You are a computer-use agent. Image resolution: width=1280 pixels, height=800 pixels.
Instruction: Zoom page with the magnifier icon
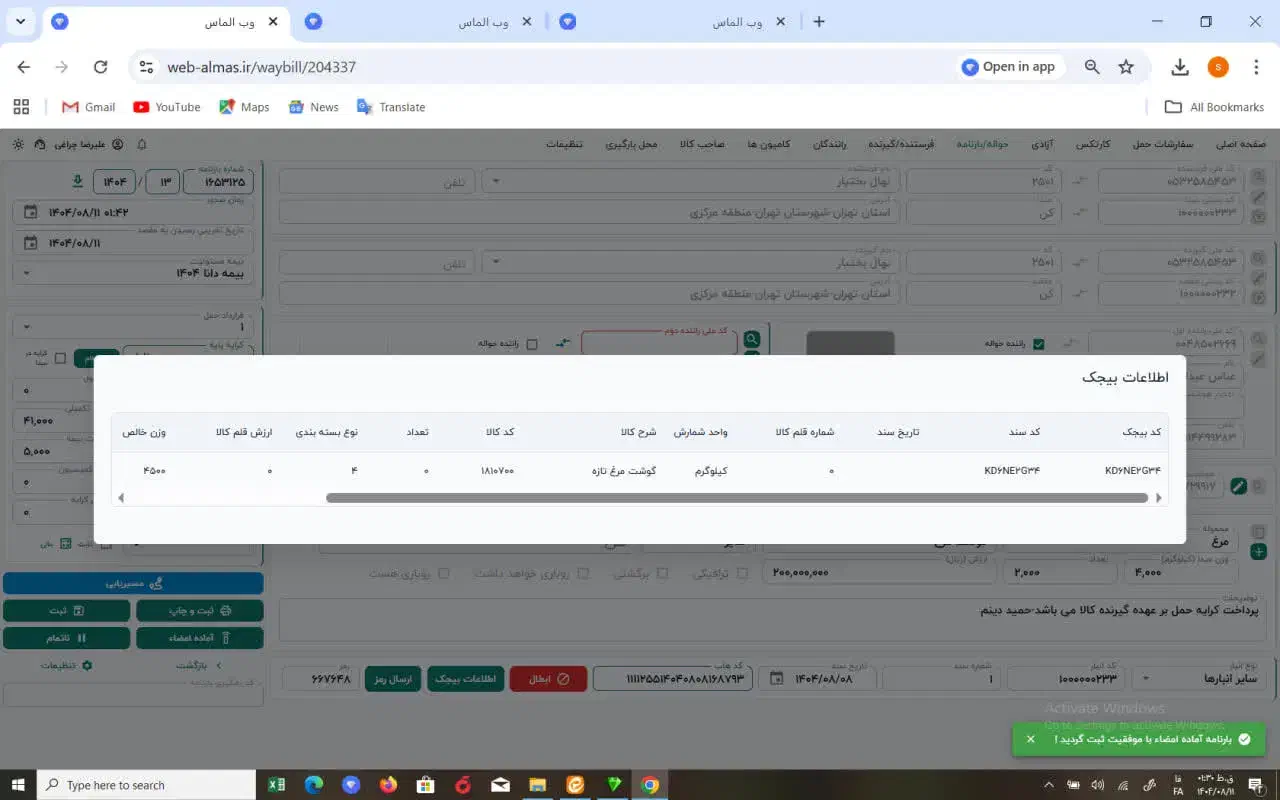1092,67
